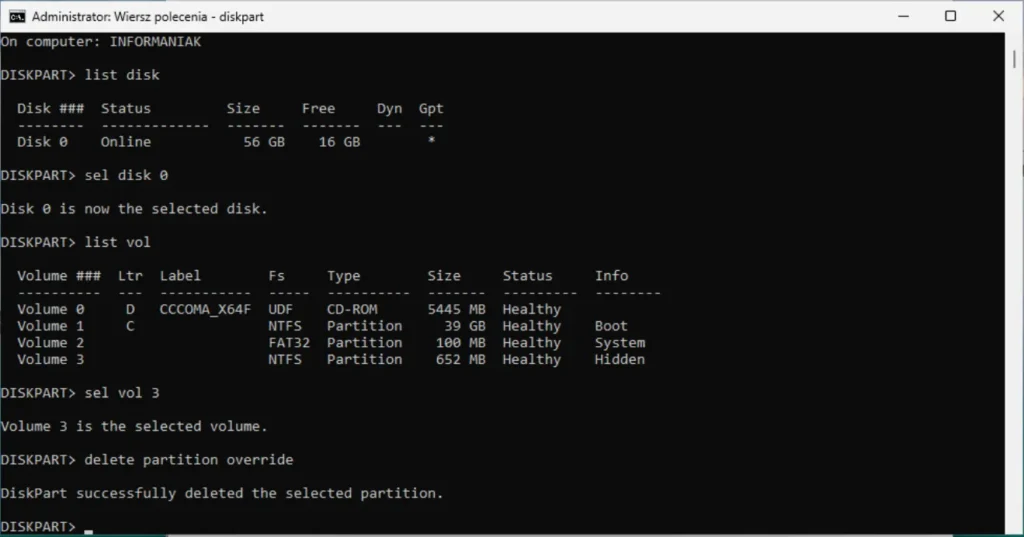
Task: Click the 'sel vol 3' command text
Action: point(122,392)
